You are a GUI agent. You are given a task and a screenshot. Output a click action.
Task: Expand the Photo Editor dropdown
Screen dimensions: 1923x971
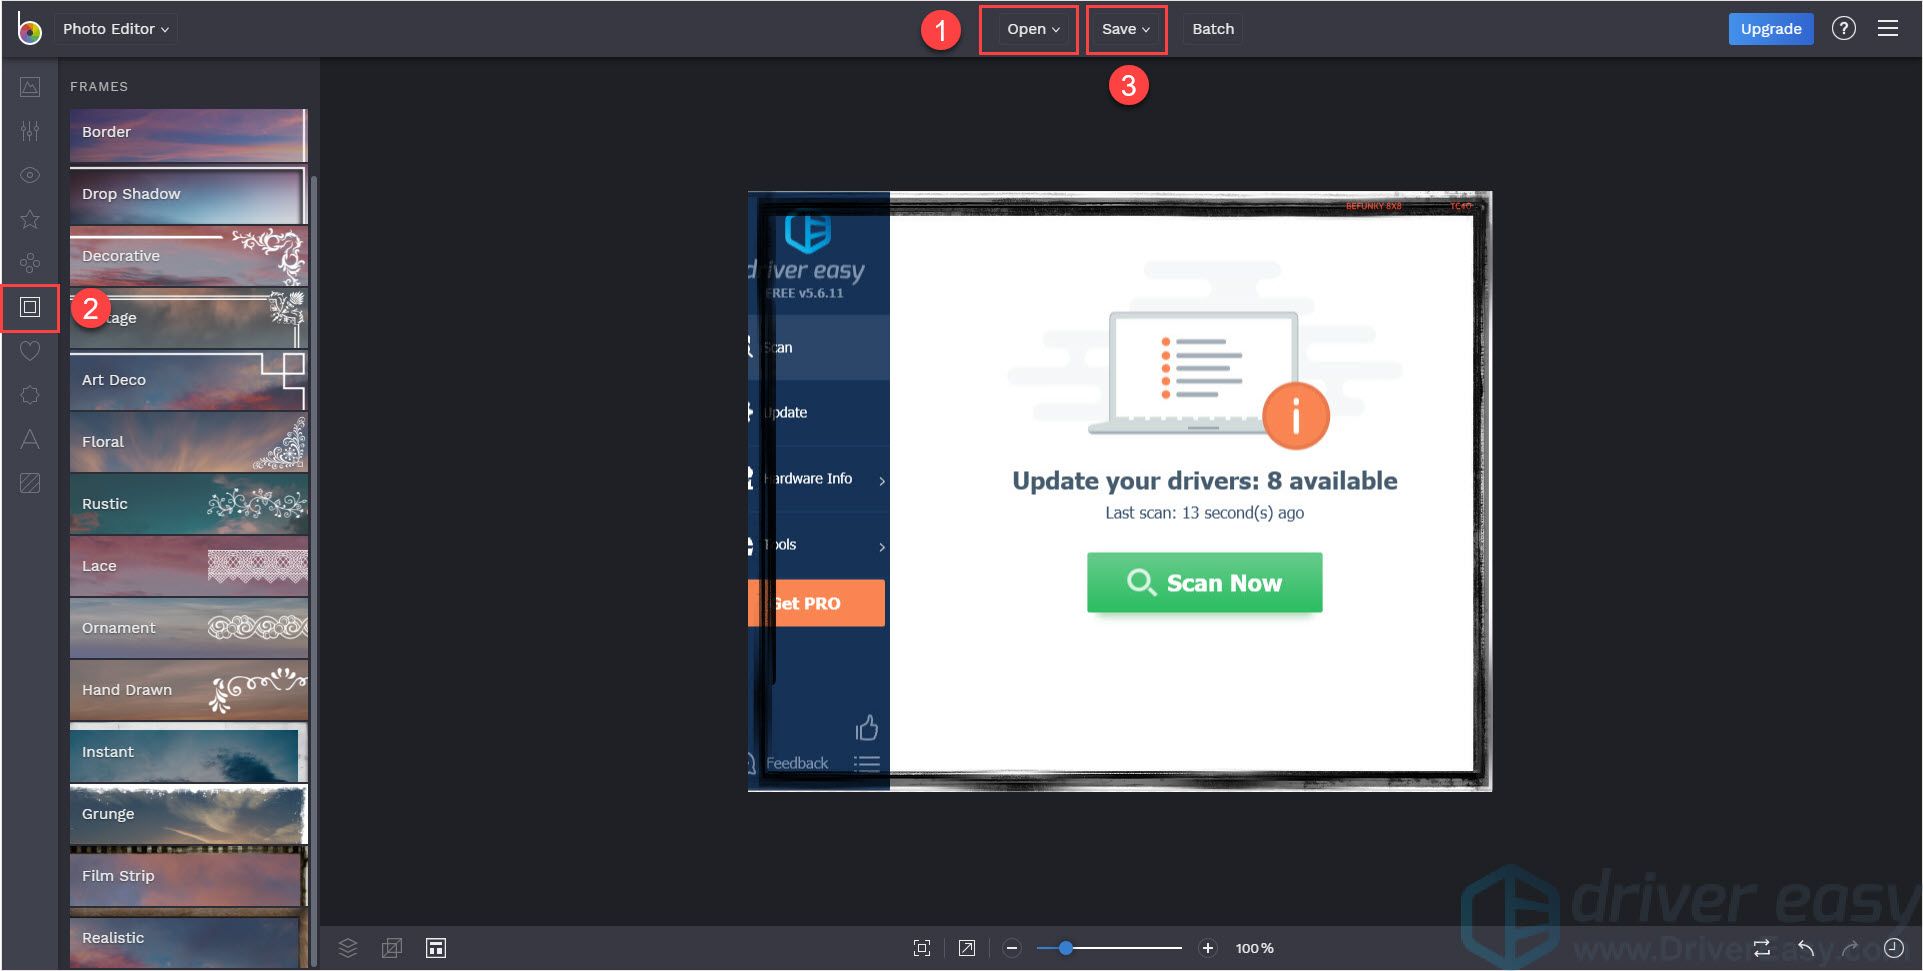coord(116,29)
